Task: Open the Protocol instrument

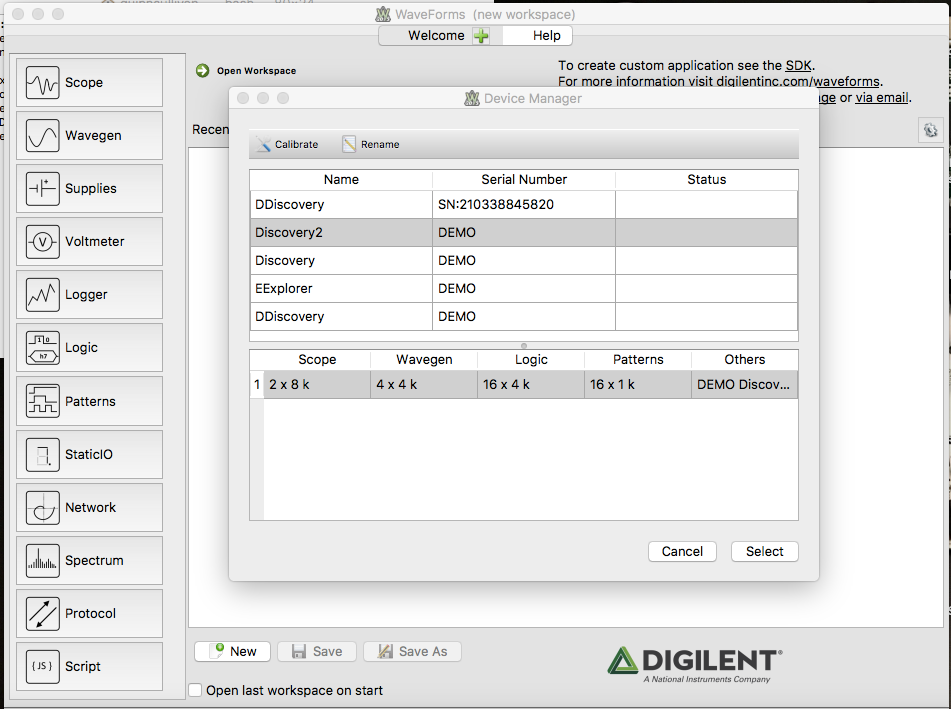Action: (x=90, y=614)
